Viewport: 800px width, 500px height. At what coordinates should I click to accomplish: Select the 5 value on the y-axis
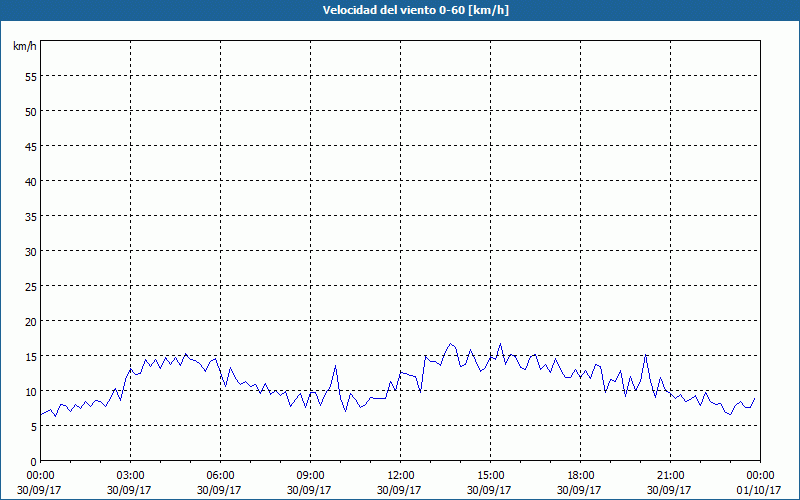[34, 427]
